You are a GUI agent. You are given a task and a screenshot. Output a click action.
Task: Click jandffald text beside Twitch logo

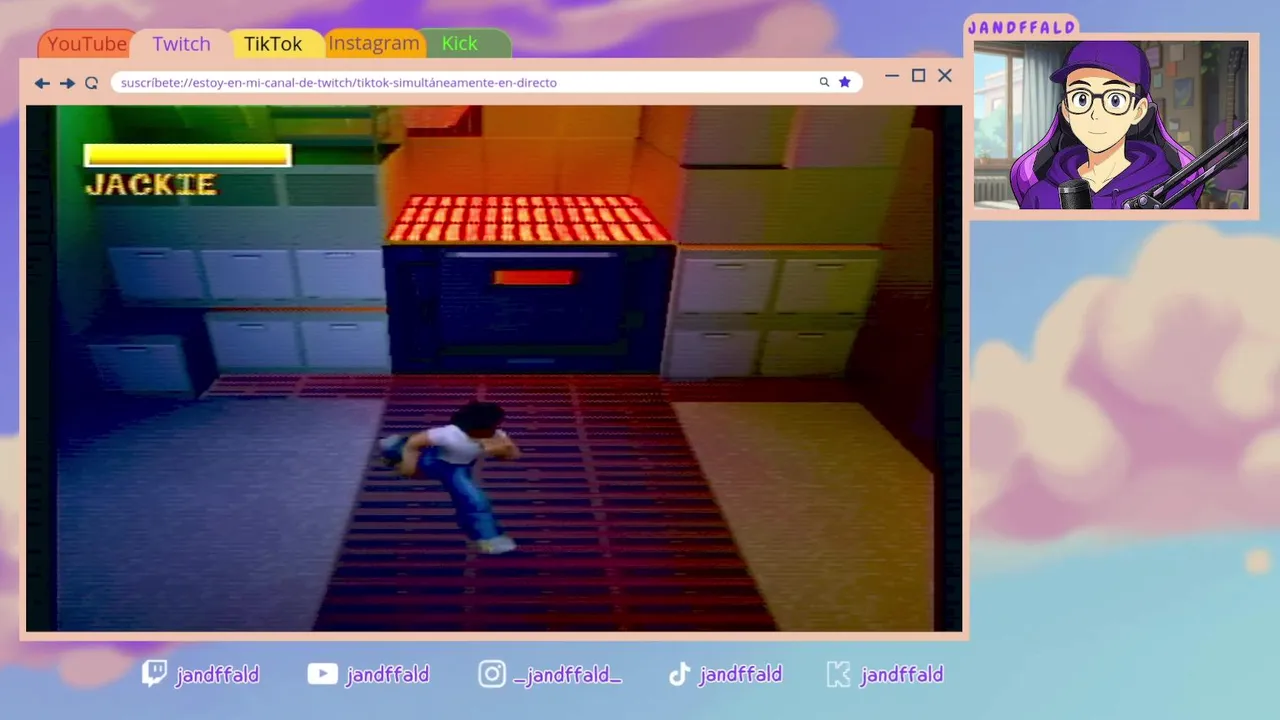pos(217,675)
